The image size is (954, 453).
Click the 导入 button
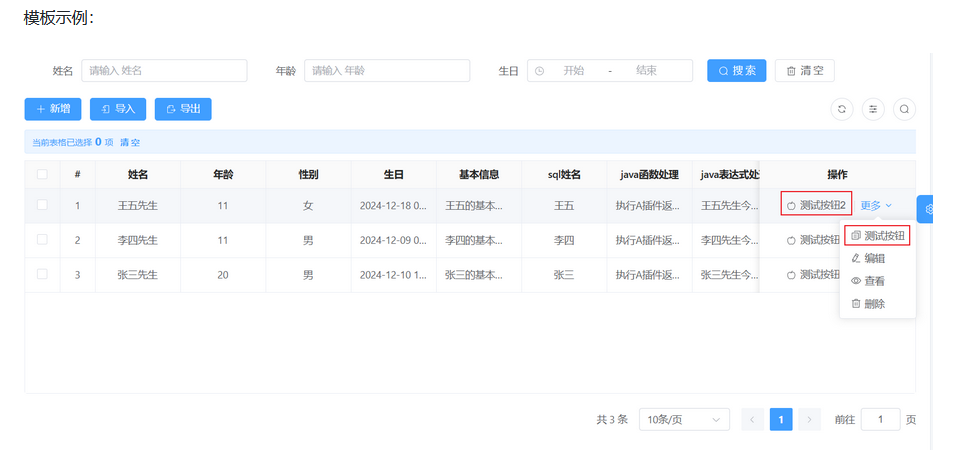(x=118, y=109)
